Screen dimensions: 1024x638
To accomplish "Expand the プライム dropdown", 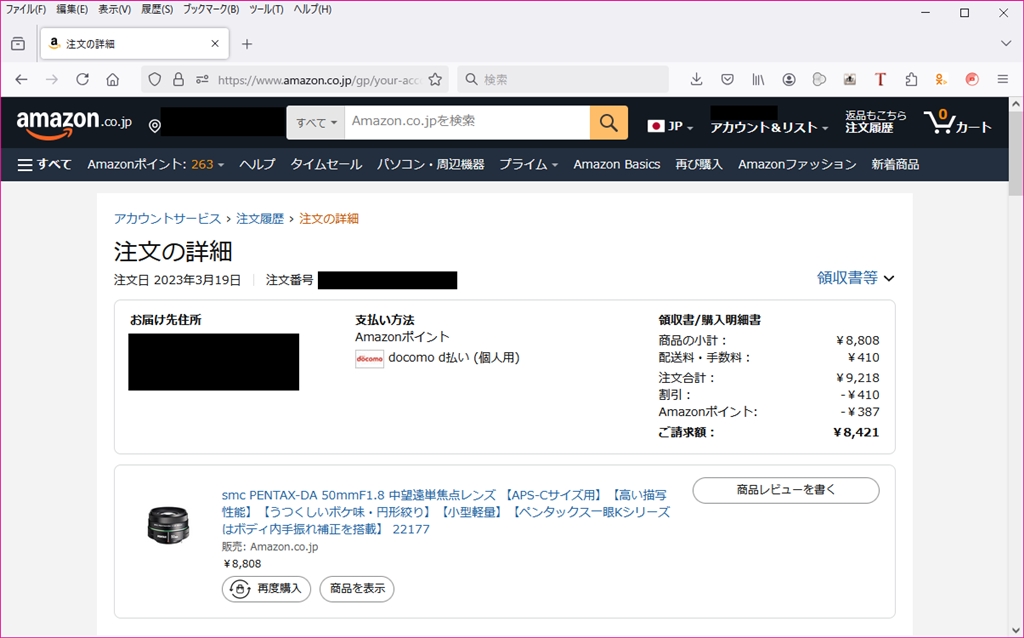I will pyautogui.click(x=528, y=165).
